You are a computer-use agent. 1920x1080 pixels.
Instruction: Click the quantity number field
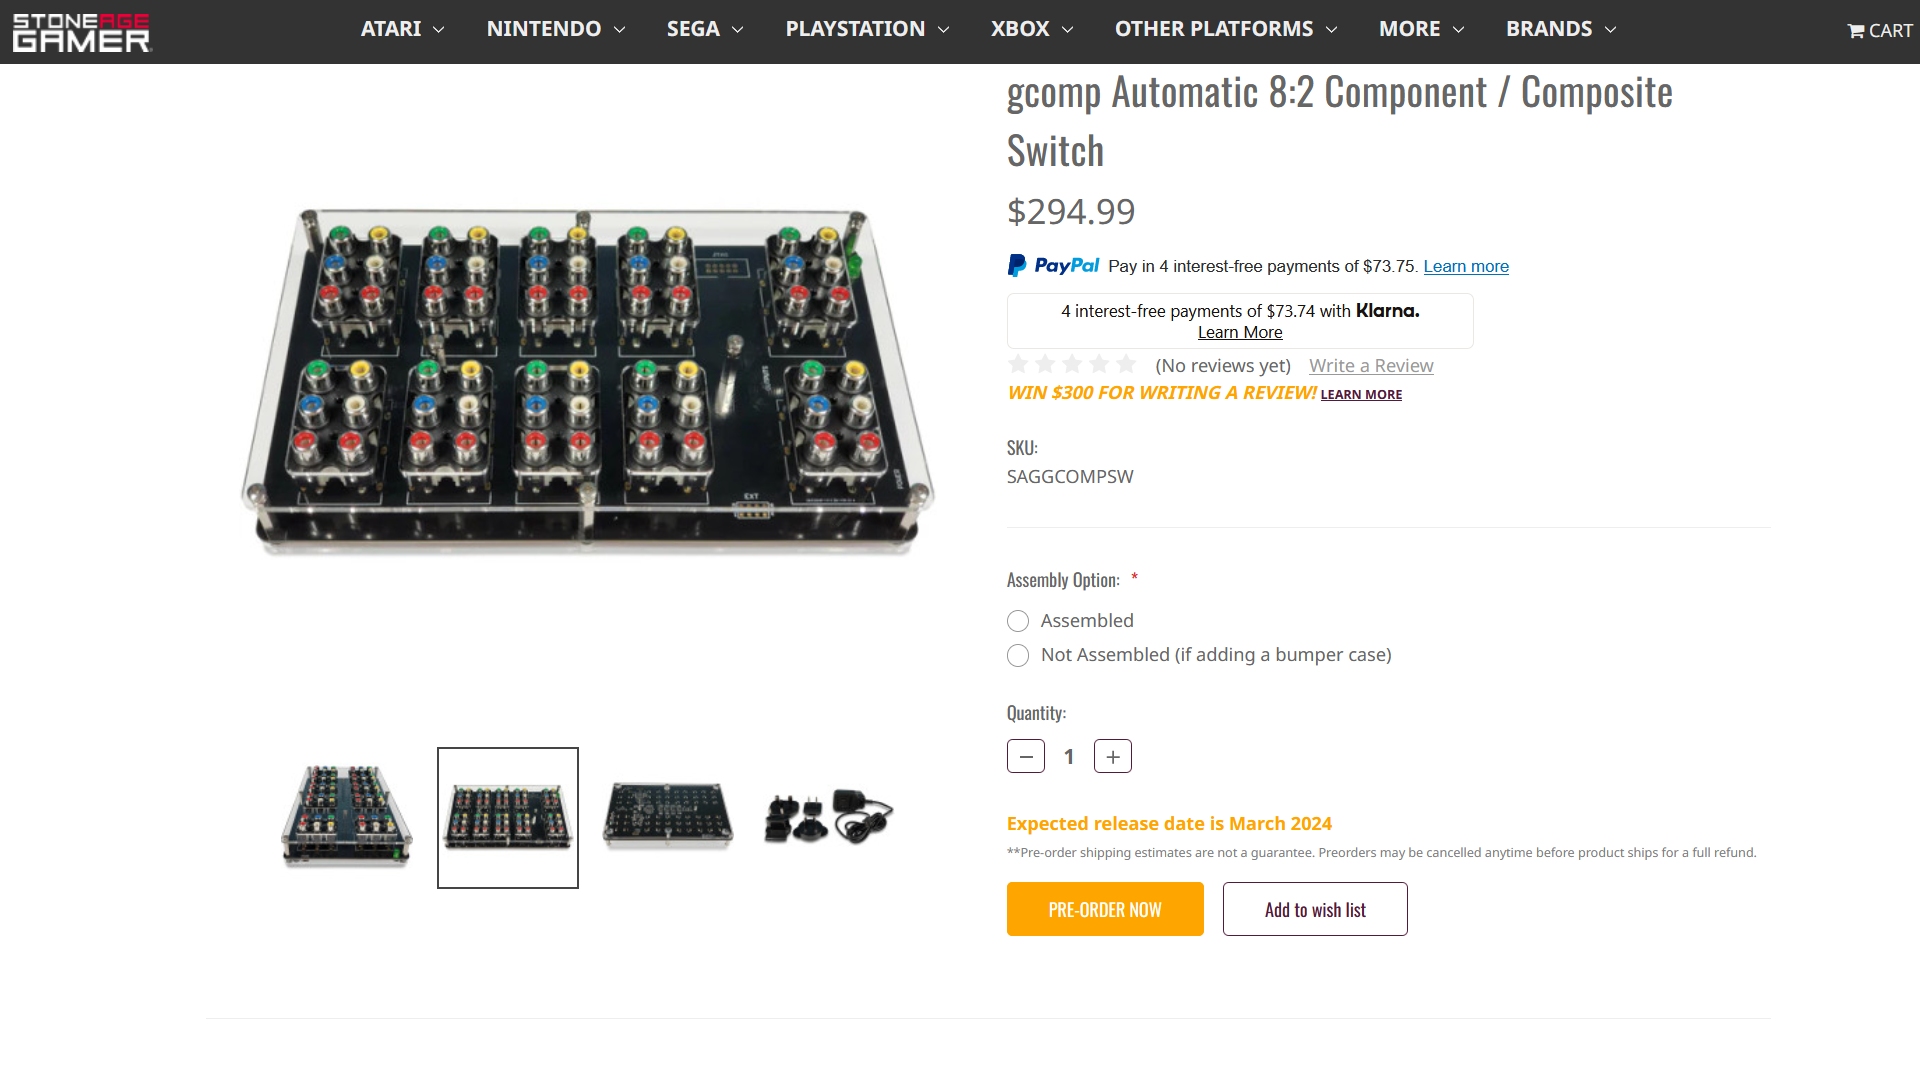(1069, 757)
